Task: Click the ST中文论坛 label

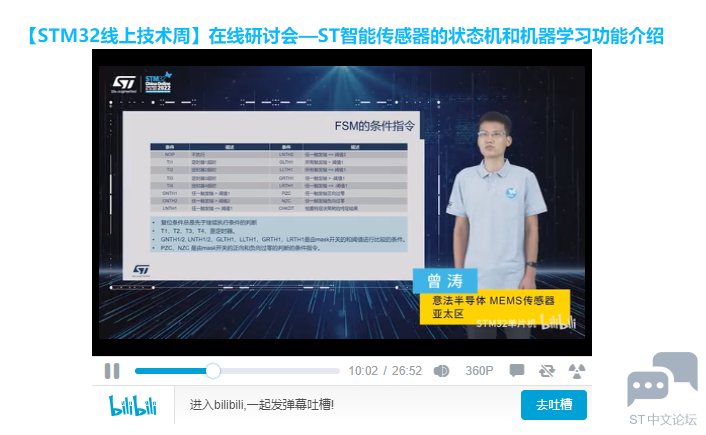Action: 662,420
